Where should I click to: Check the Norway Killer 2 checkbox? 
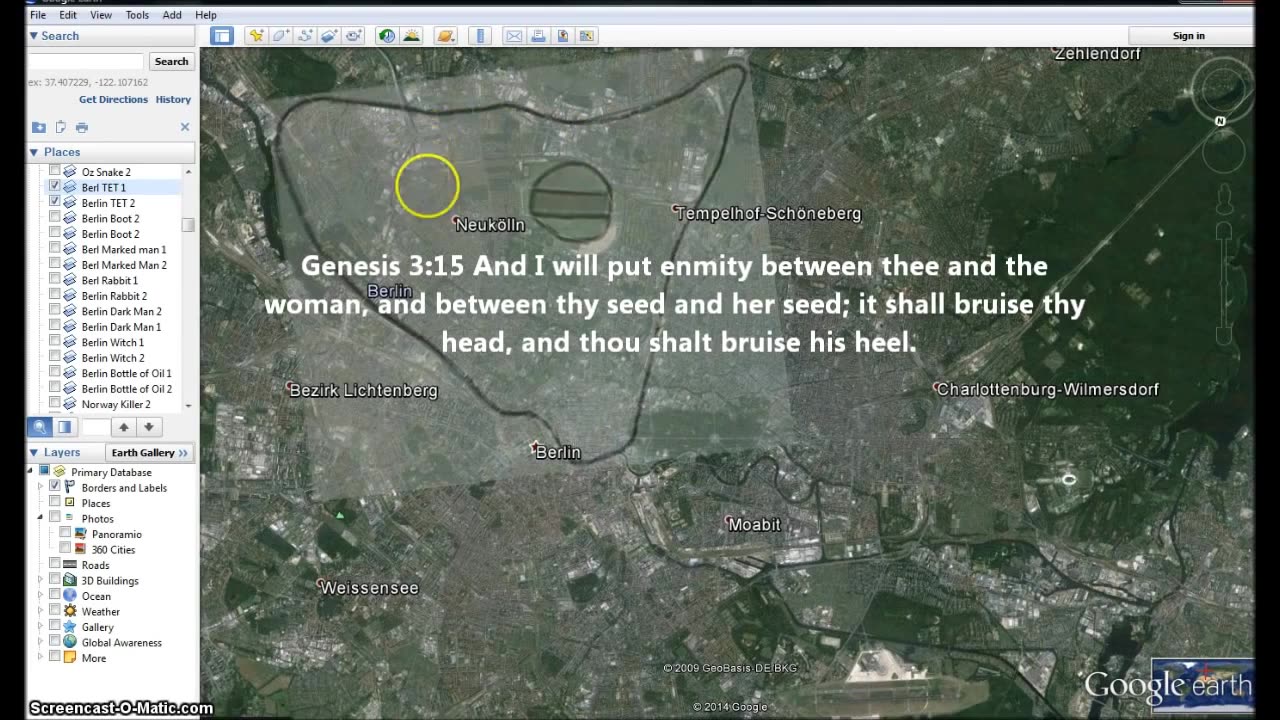tap(55, 404)
